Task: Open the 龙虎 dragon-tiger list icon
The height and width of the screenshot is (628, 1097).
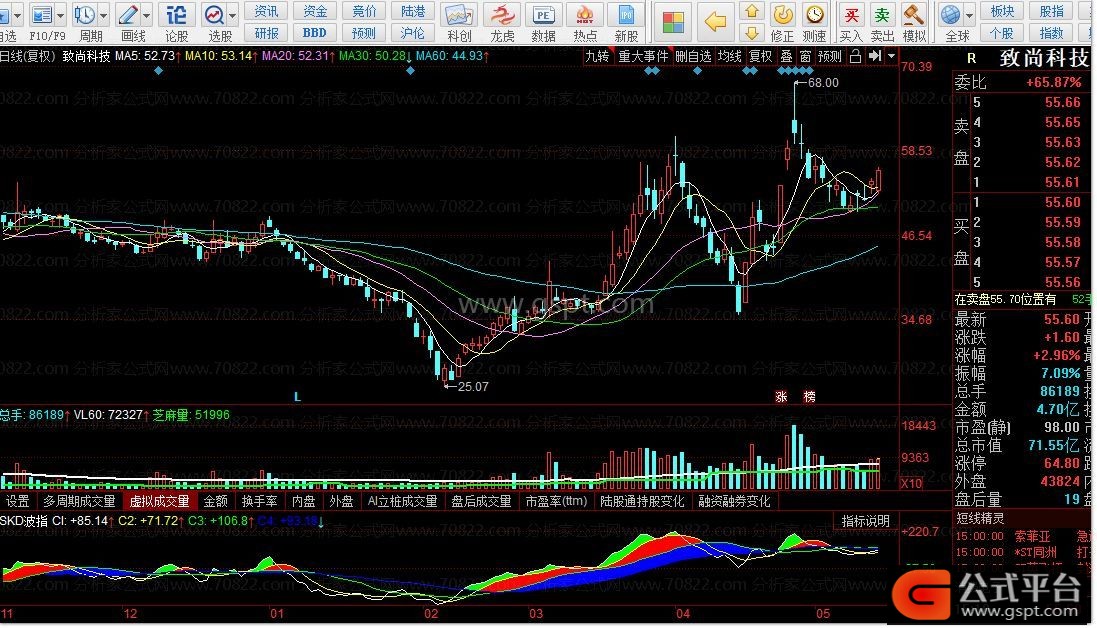Action: point(502,15)
